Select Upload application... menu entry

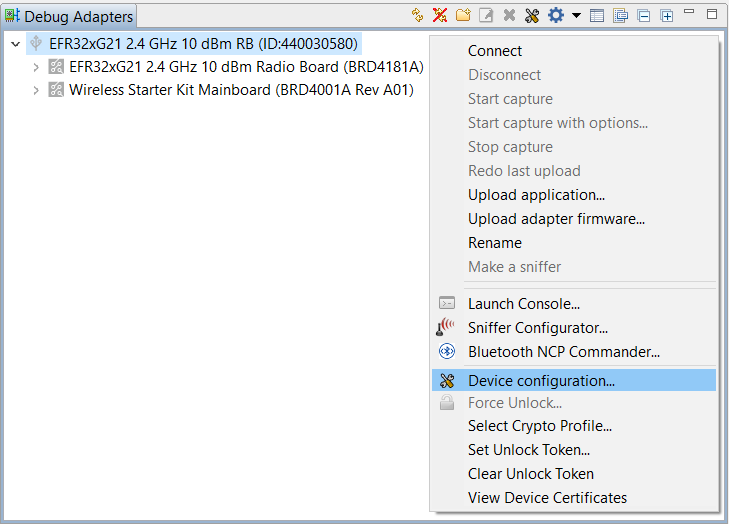(x=536, y=195)
